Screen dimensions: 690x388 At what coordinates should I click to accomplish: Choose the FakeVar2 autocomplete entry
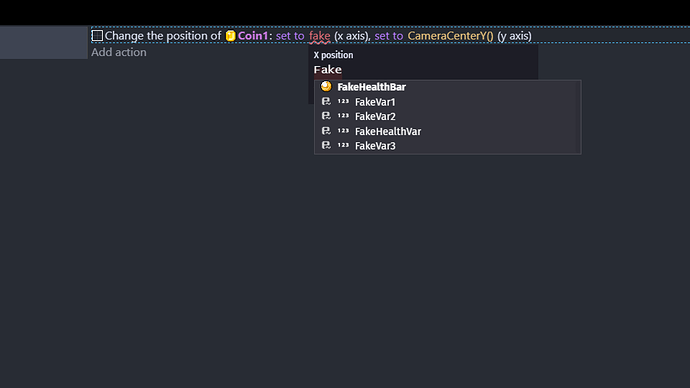point(448,116)
